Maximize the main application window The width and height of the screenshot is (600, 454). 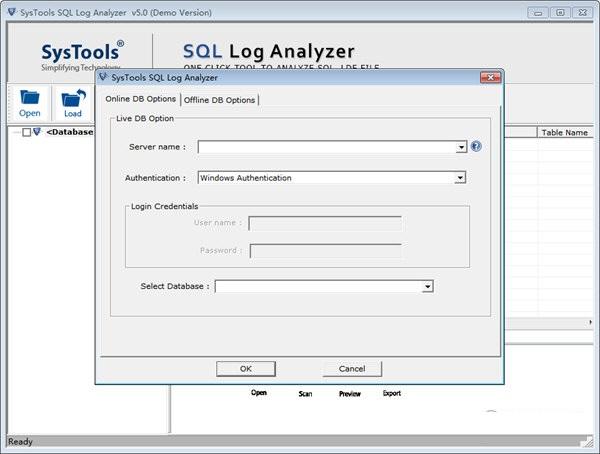[x=560, y=12]
